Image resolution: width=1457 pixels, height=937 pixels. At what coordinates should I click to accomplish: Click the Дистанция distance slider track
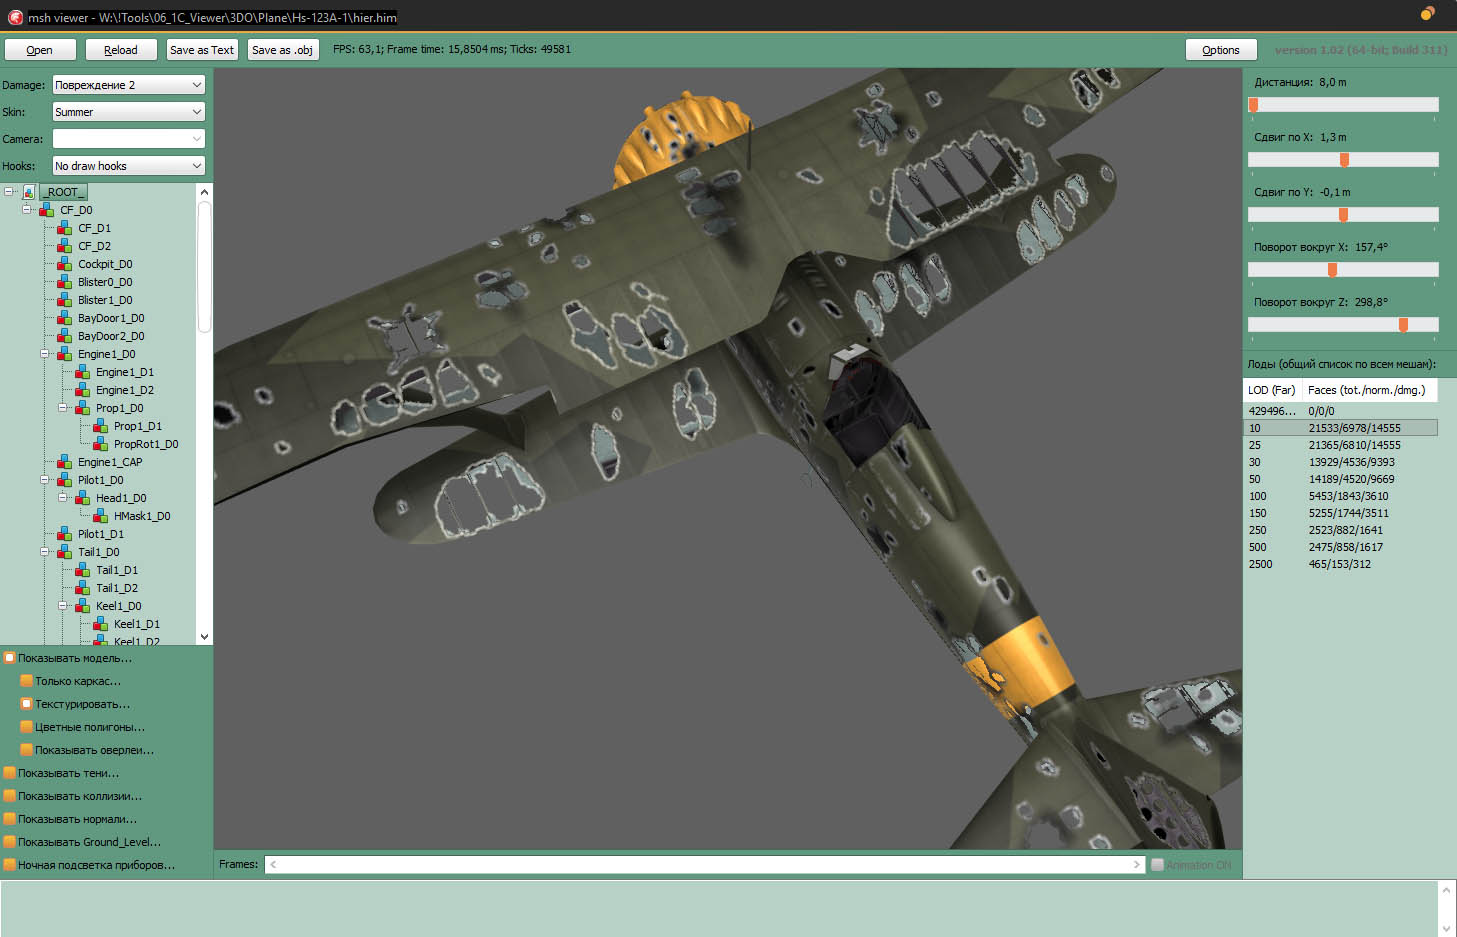click(1343, 105)
